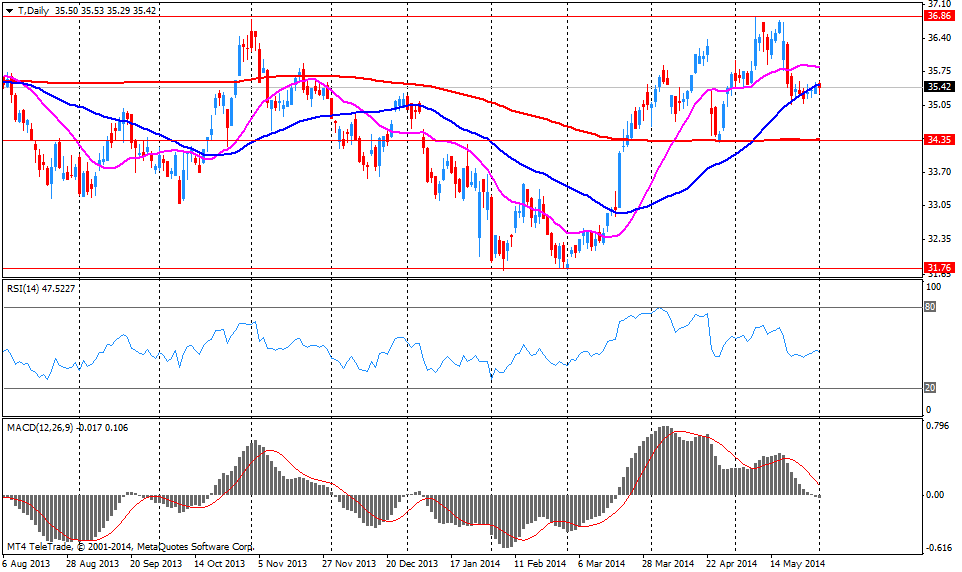Click the 33.05 price axis value
The height and width of the screenshot is (572, 962).
click(x=938, y=205)
